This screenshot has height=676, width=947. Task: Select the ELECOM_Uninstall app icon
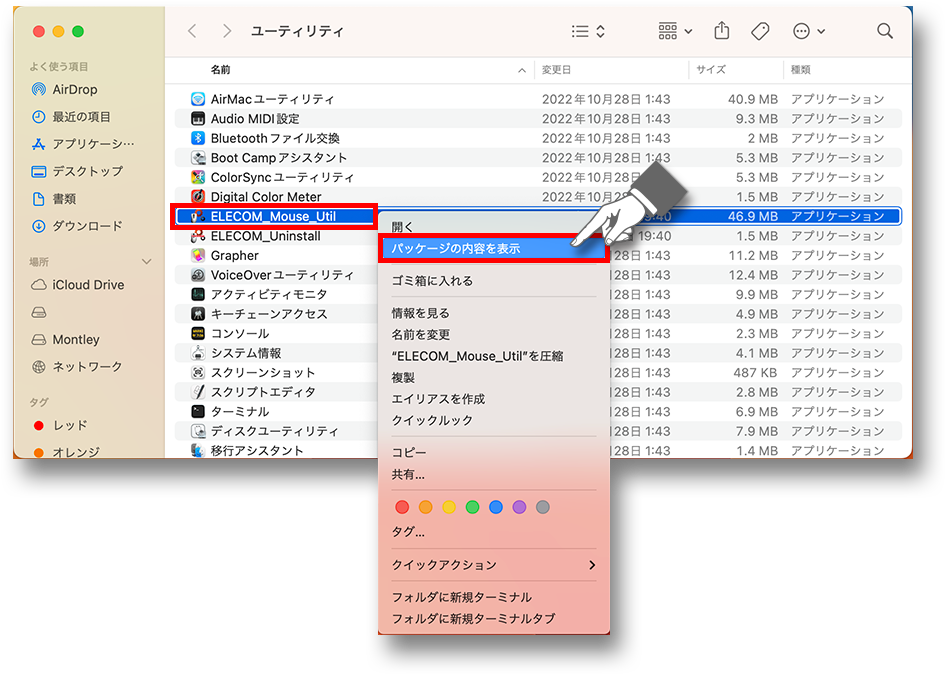197,236
